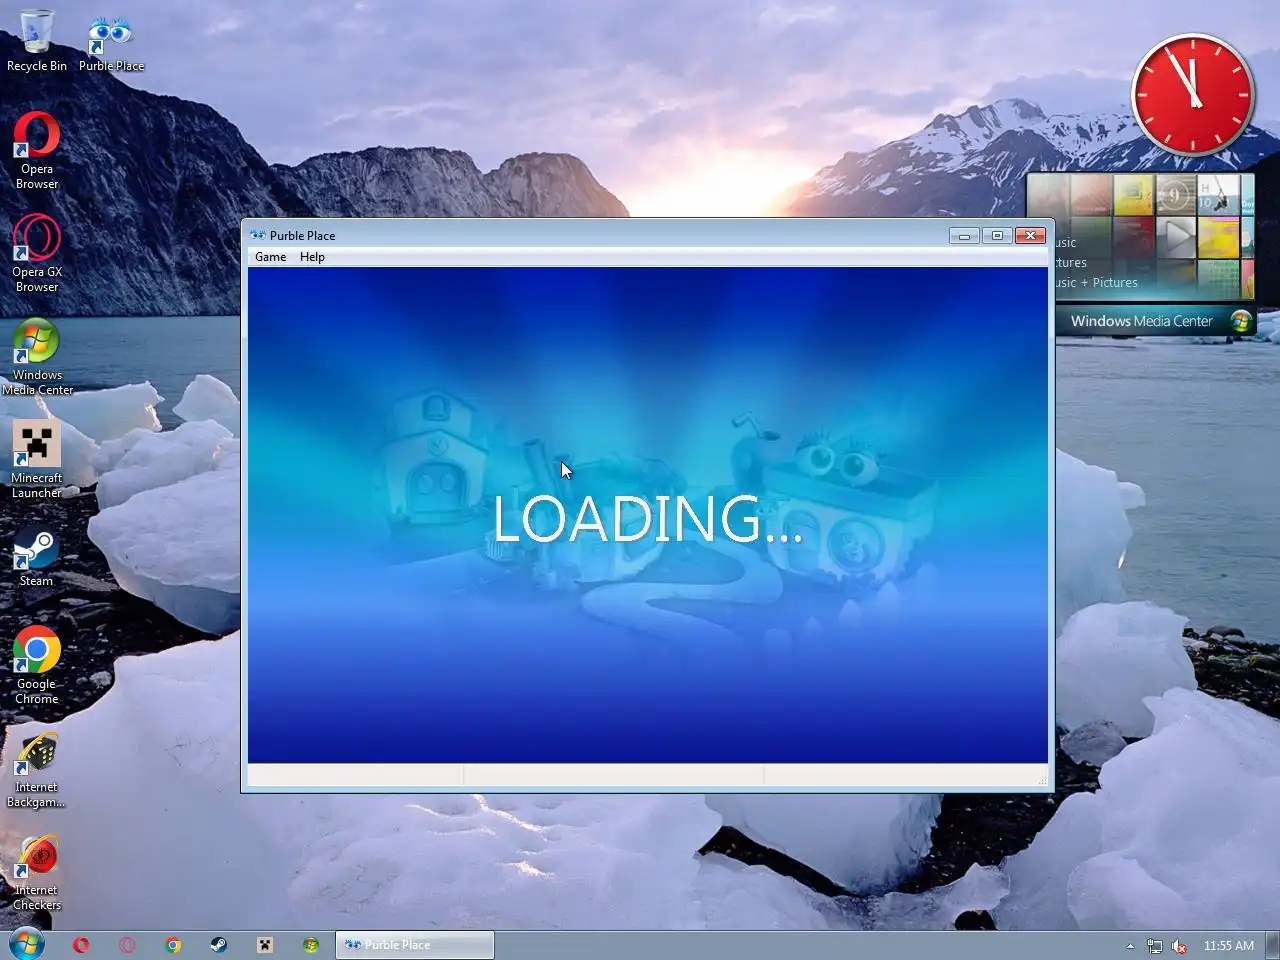
Task: Launch Minecraft from the taskbar
Action: tap(265, 945)
